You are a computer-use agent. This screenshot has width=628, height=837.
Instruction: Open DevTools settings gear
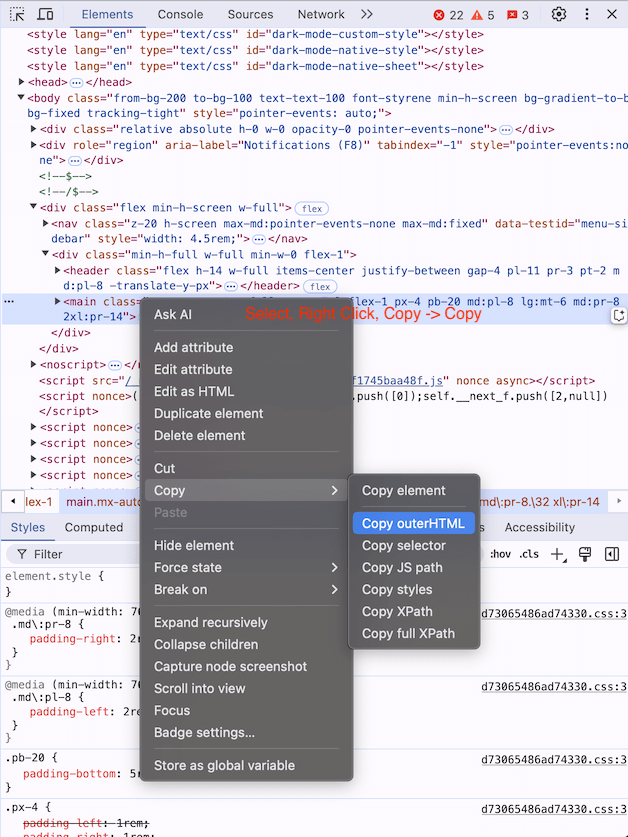(559, 14)
